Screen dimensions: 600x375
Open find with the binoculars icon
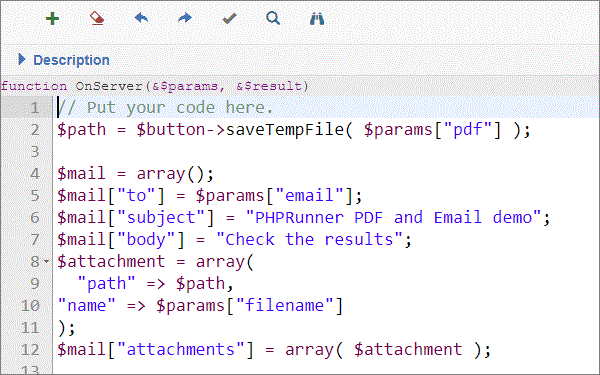(317, 18)
